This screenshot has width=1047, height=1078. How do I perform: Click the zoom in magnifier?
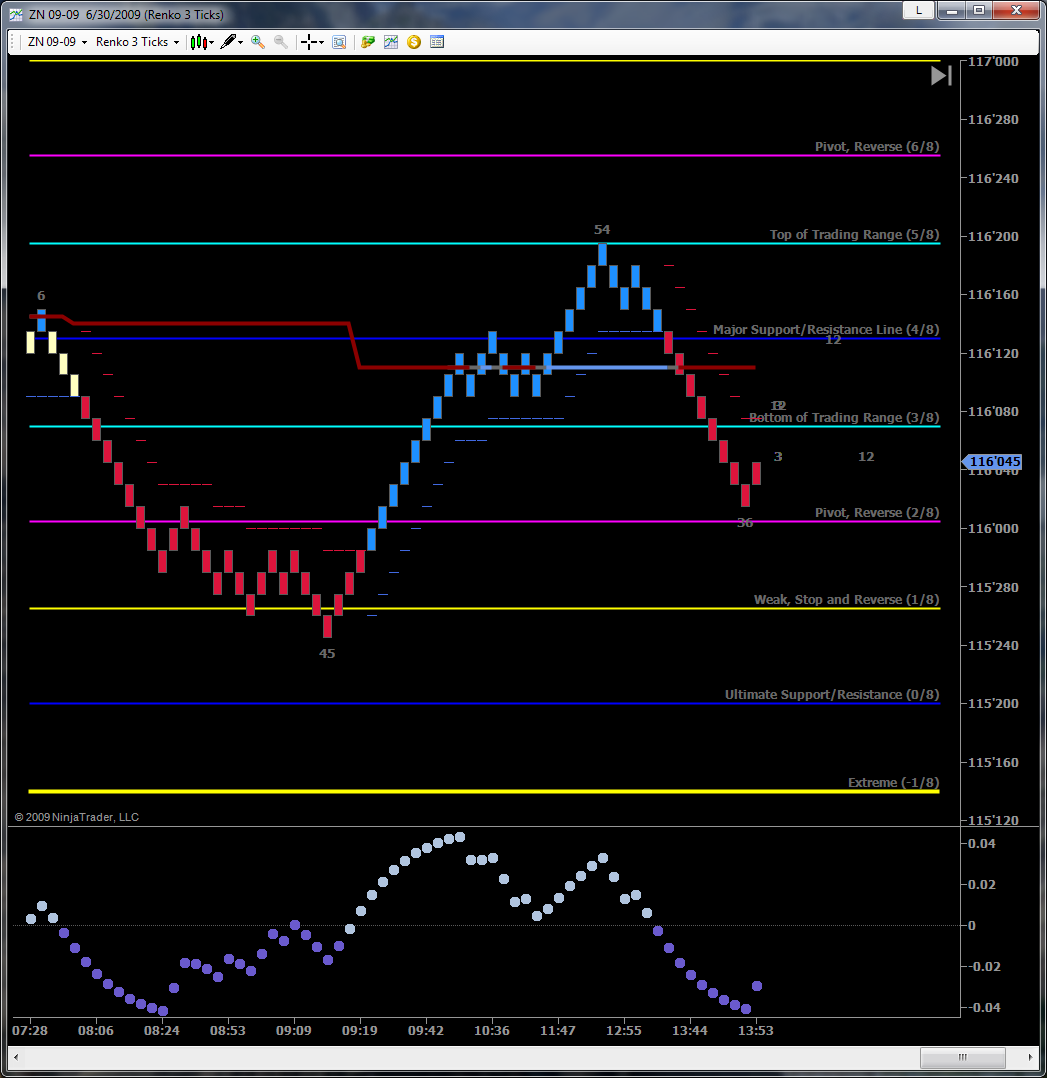258,42
